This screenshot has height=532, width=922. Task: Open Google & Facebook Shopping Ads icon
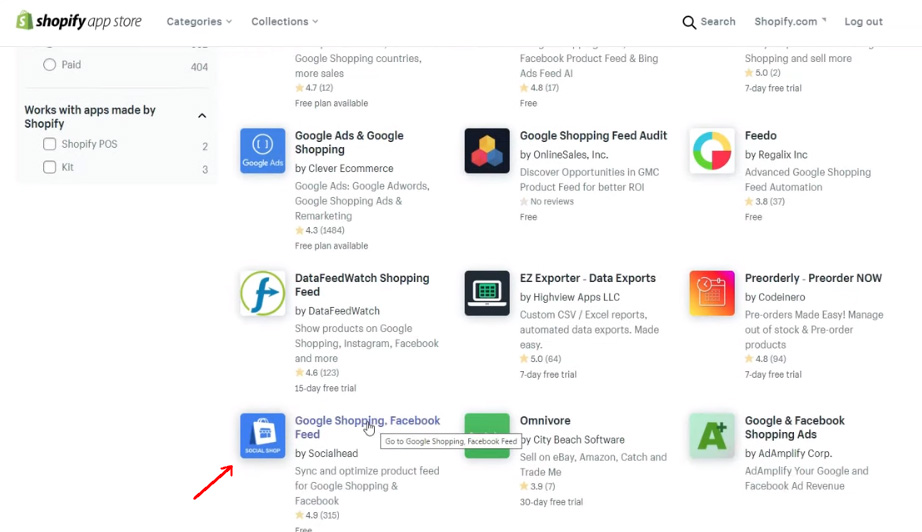pos(711,436)
